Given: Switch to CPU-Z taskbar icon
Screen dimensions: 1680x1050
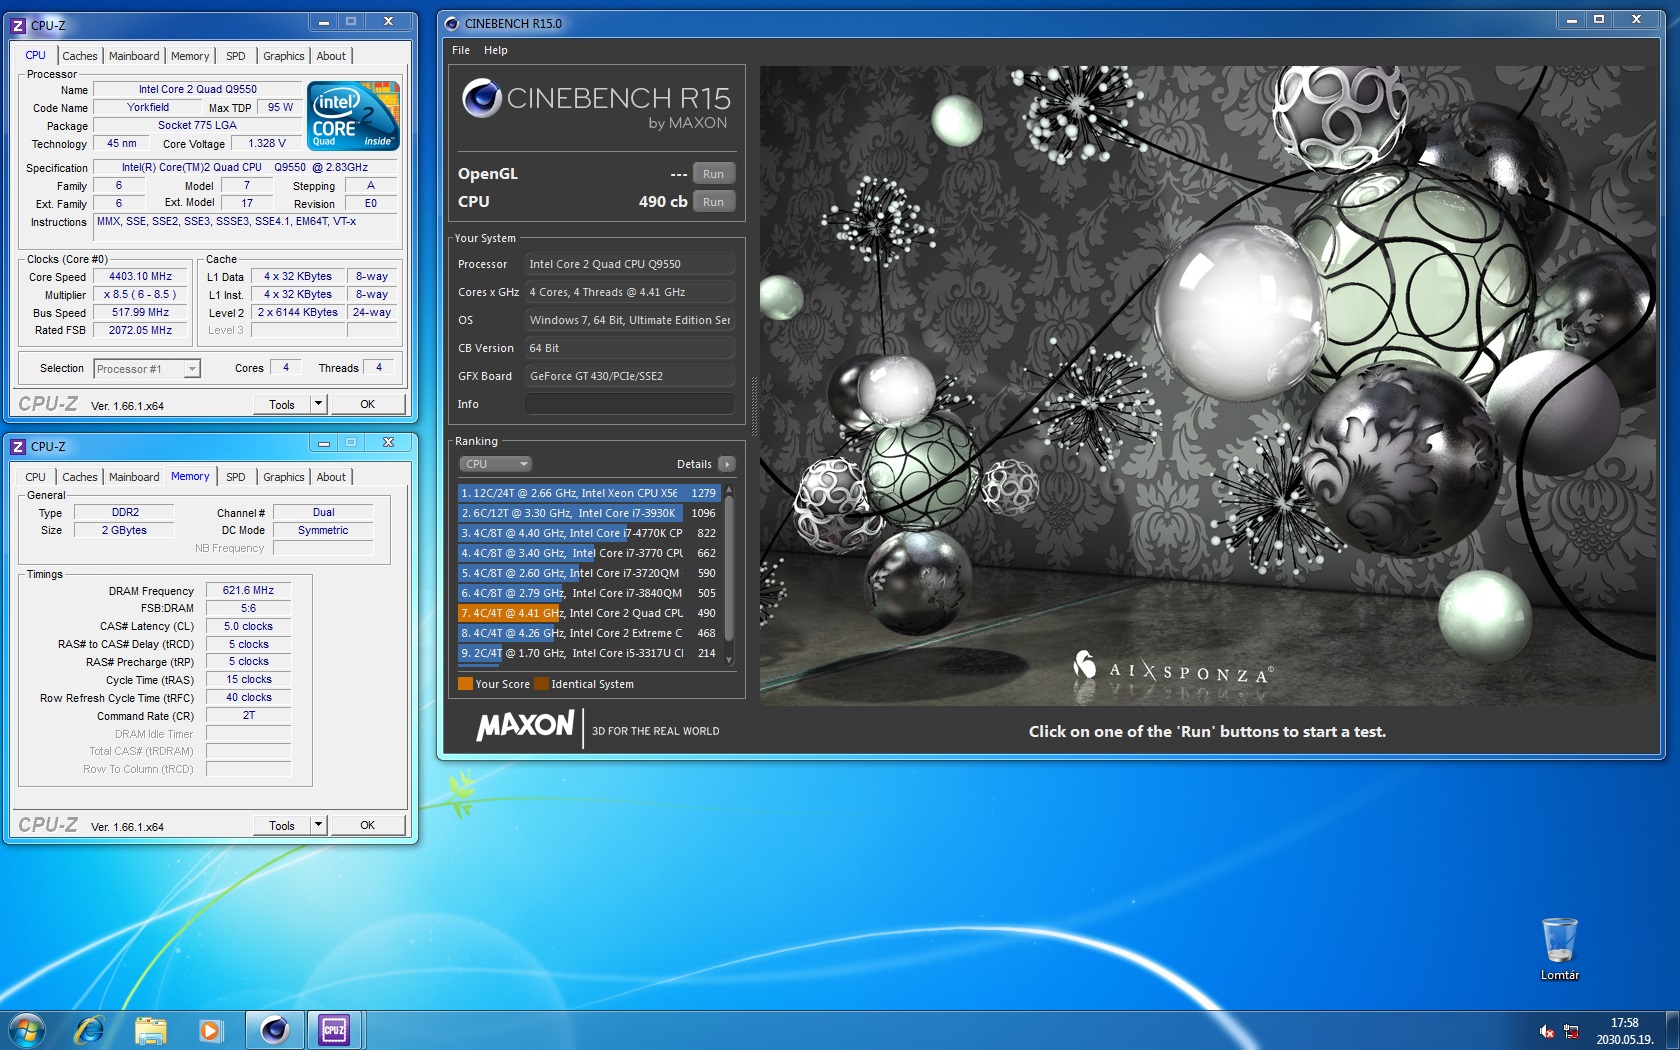Looking at the screenshot, I should 334,1030.
